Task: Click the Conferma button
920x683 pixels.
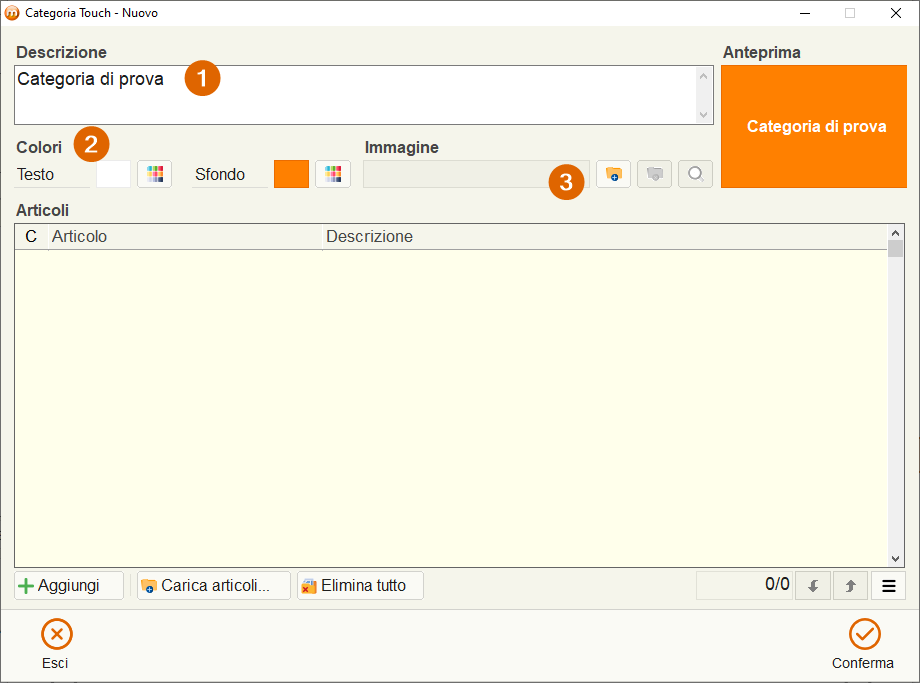Action: [x=863, y=644]
